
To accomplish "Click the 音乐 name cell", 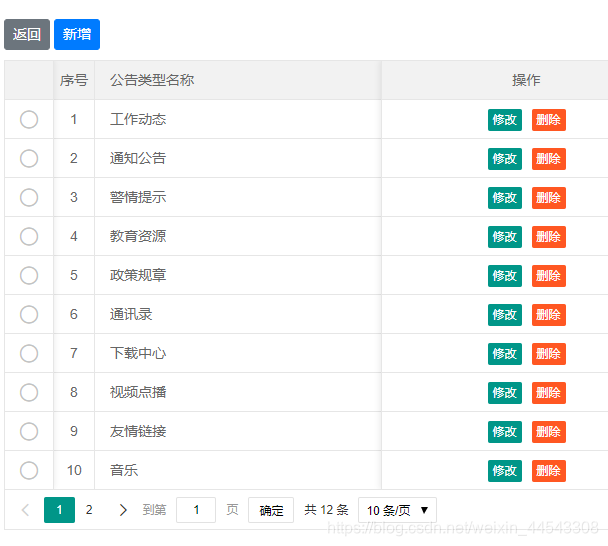I will click(238, 470).
